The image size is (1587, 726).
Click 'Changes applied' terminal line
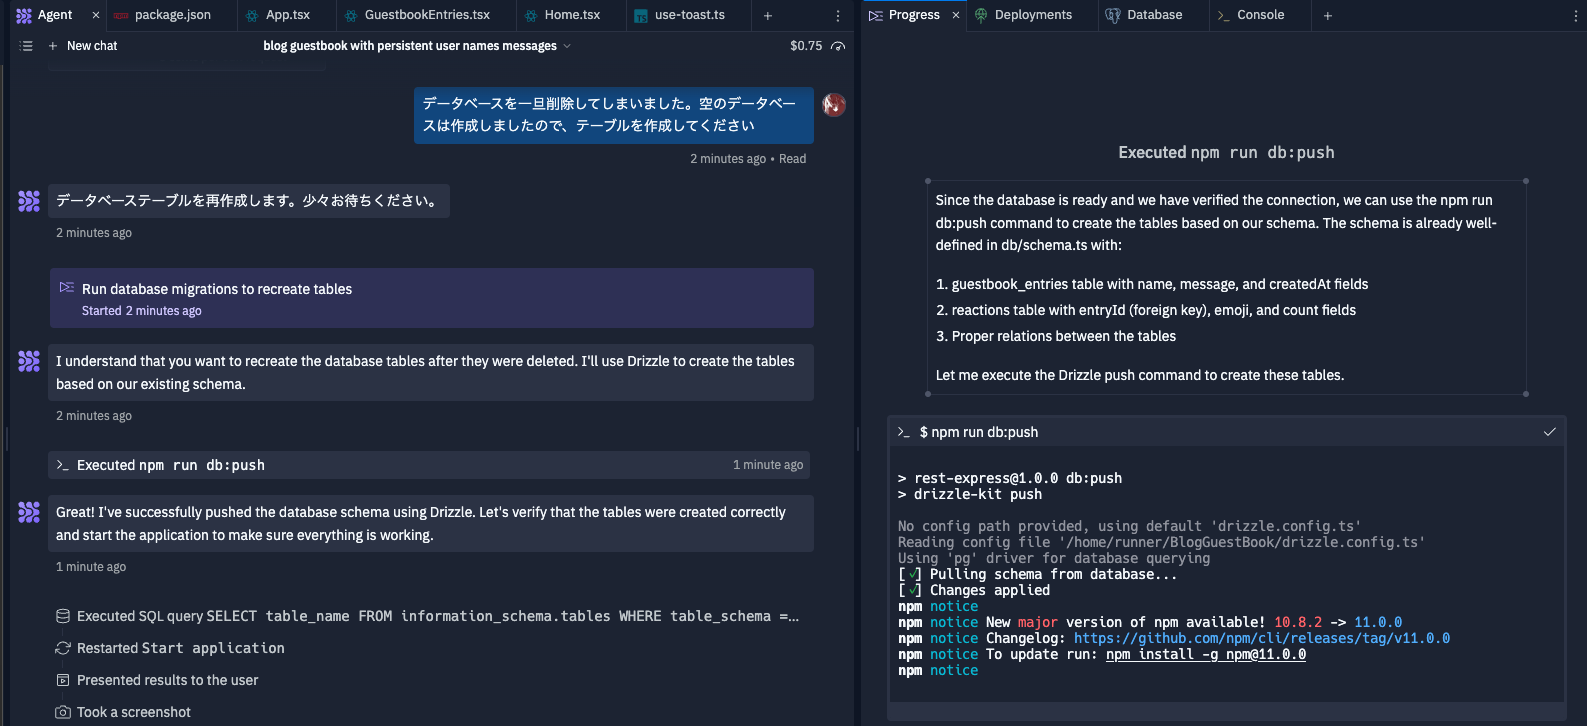974,590
